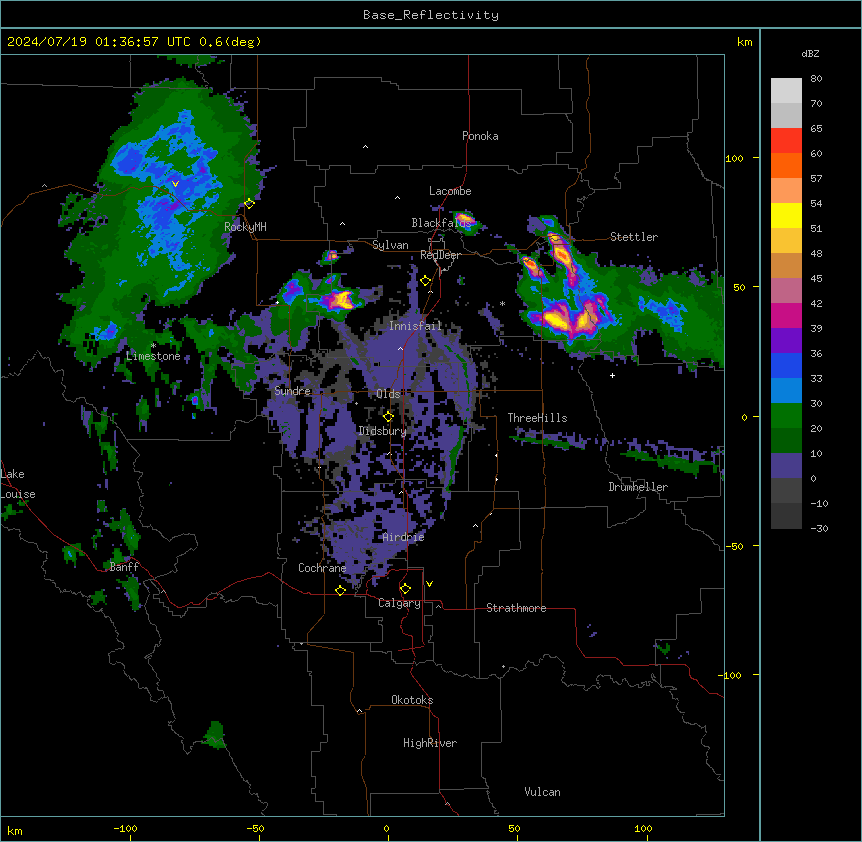The height and width of the screenshot is (842, 862).
Task: Select the Strathmore label
Action: click(x=516, y=608)
